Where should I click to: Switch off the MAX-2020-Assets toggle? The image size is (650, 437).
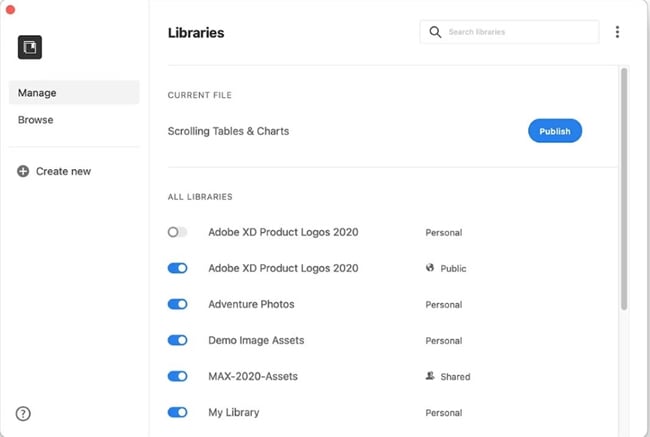pos(177,376)
